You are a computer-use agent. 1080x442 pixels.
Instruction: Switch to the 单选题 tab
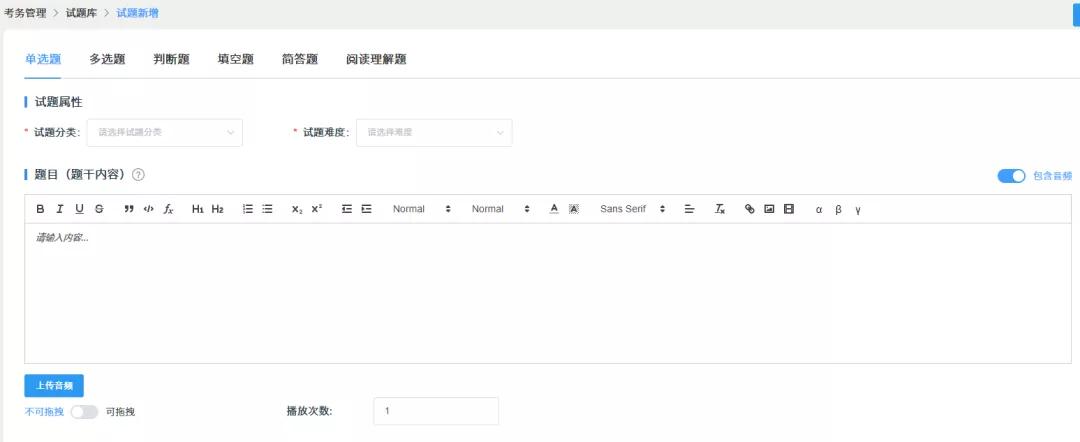[x=43, y=59]
